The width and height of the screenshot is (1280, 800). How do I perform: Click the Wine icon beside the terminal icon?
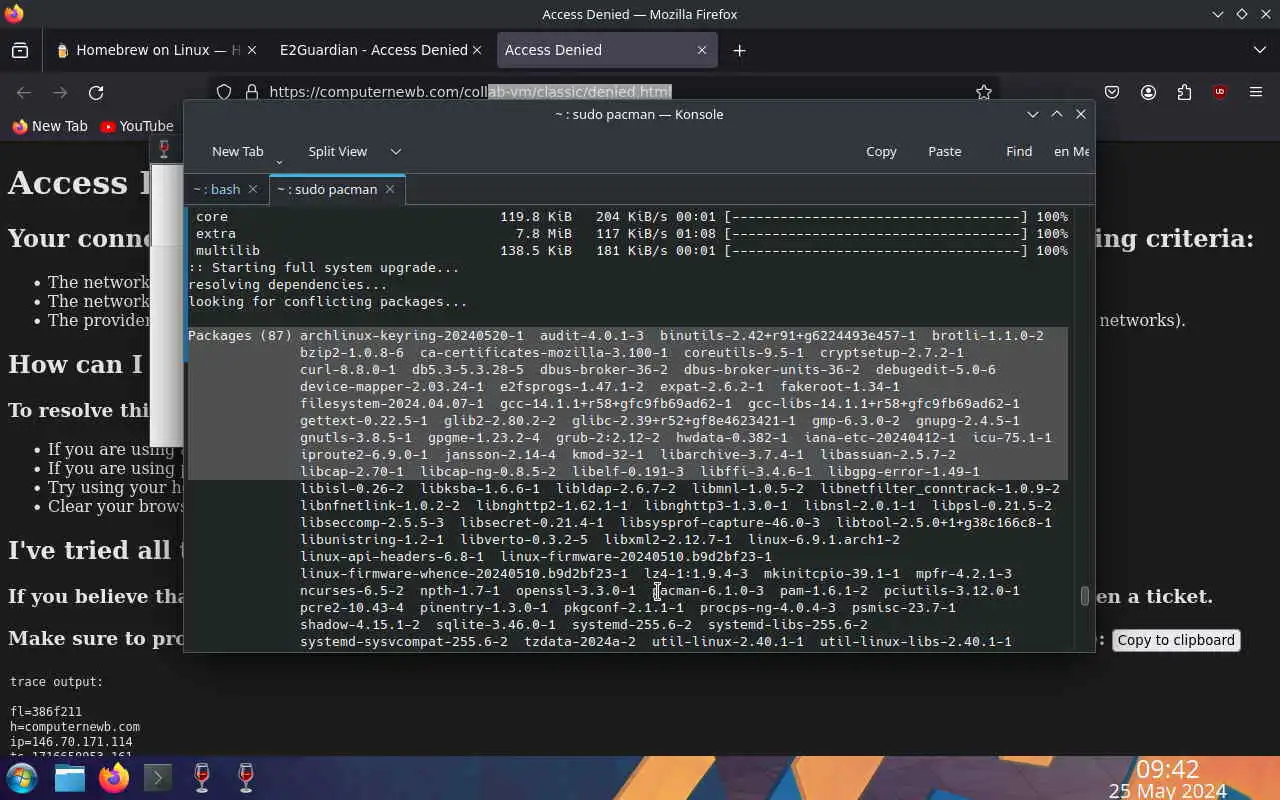click(x=202, y=778)
